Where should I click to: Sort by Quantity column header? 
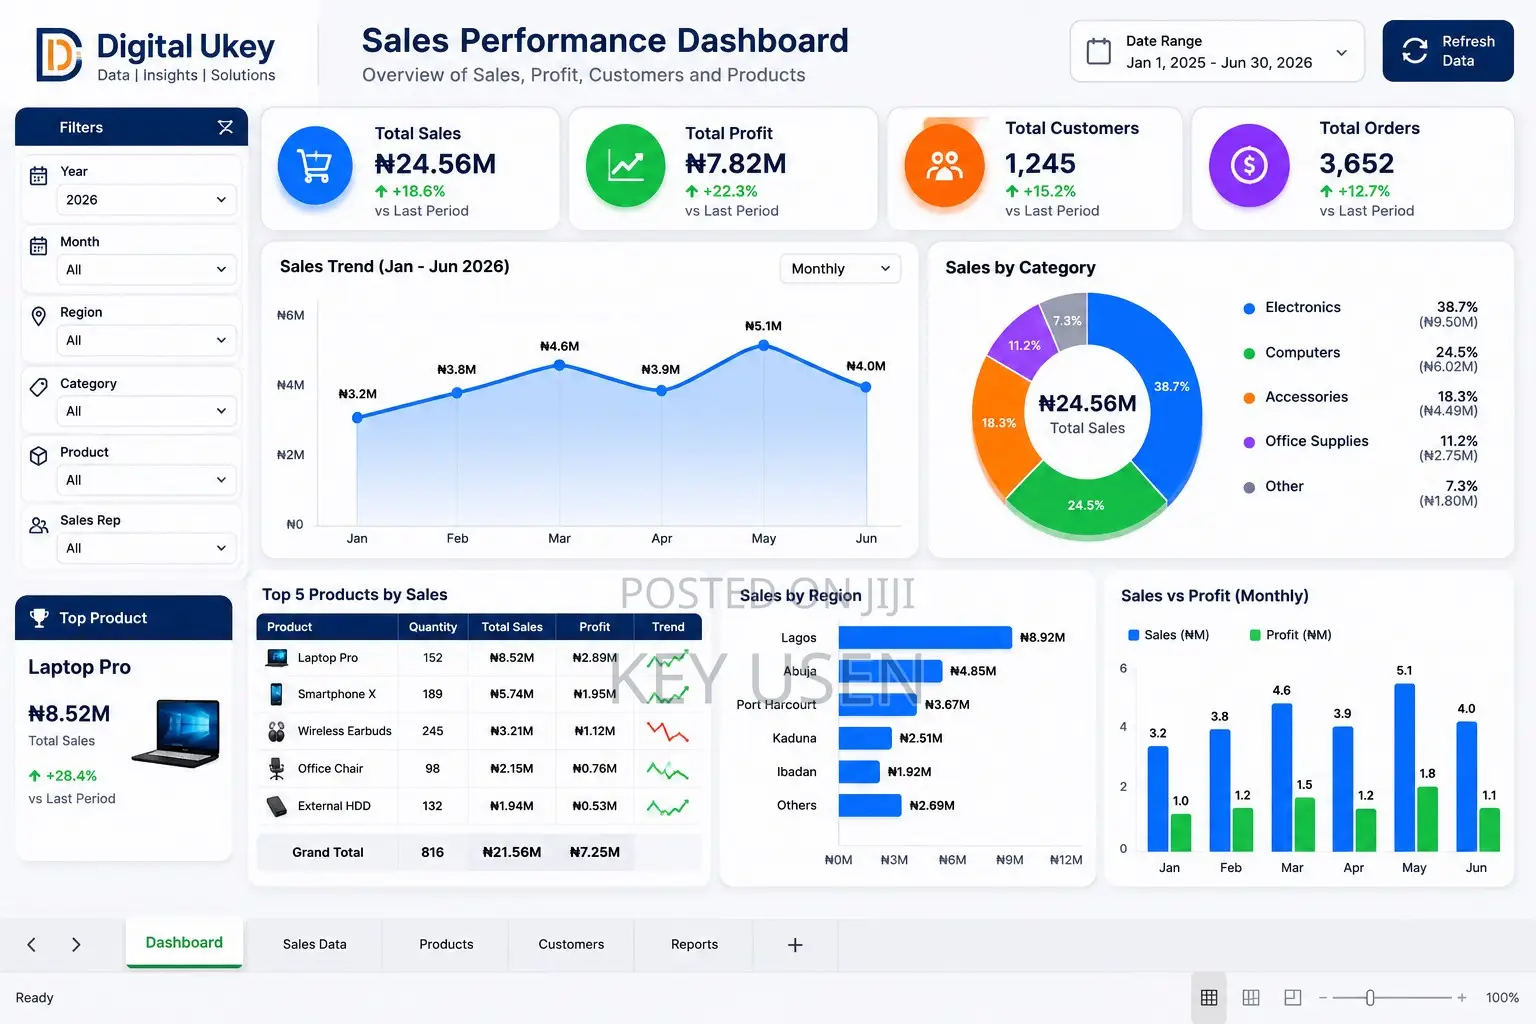[x=433, y=627]
